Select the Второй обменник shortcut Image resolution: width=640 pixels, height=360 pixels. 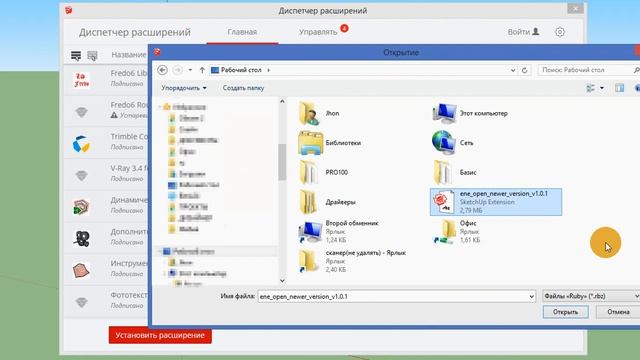tap(339, 231)
